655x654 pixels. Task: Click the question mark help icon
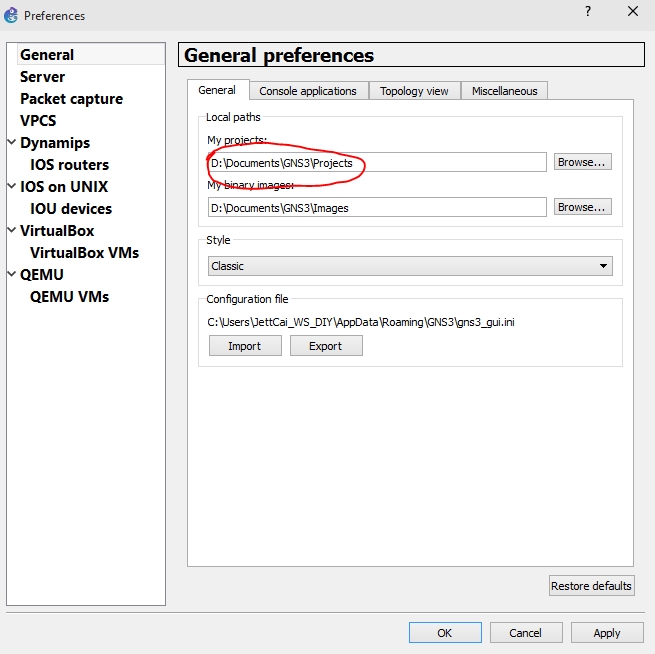point(588,11)
